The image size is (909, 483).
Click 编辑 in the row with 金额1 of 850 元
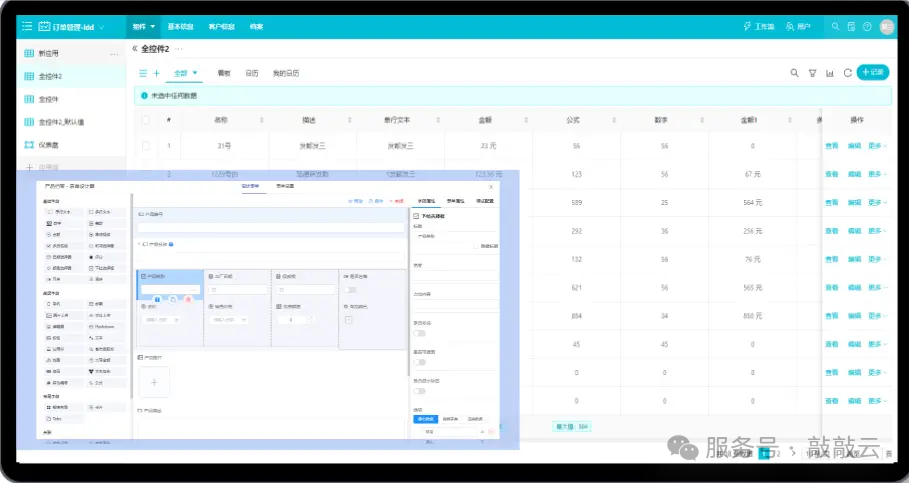click(855, 316)
